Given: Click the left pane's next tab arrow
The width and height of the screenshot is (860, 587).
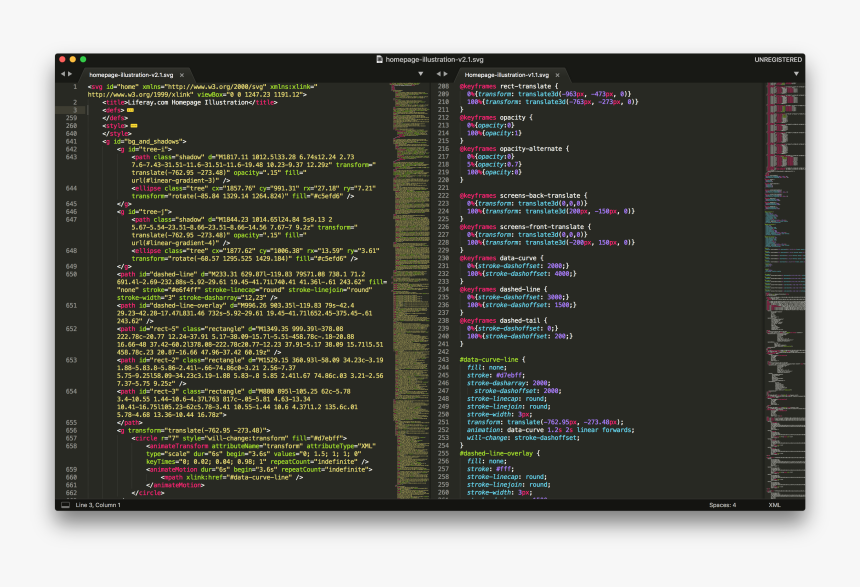Looking at the screenshot, I should (69, 74).
